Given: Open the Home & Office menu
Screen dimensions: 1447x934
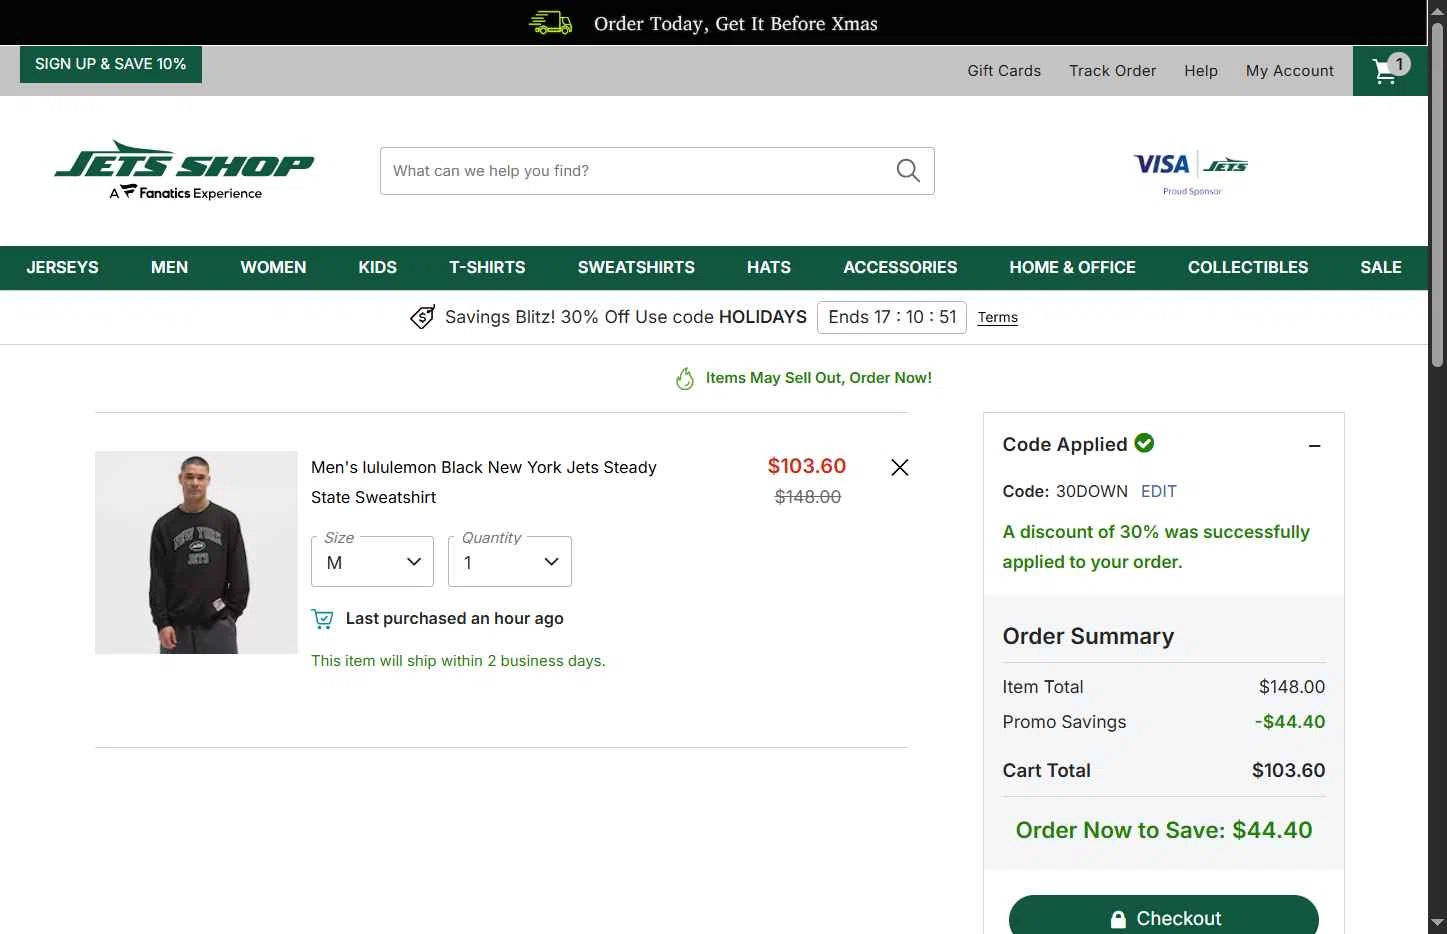Looking at the screenshot, I should click(x=1072, y=267).
